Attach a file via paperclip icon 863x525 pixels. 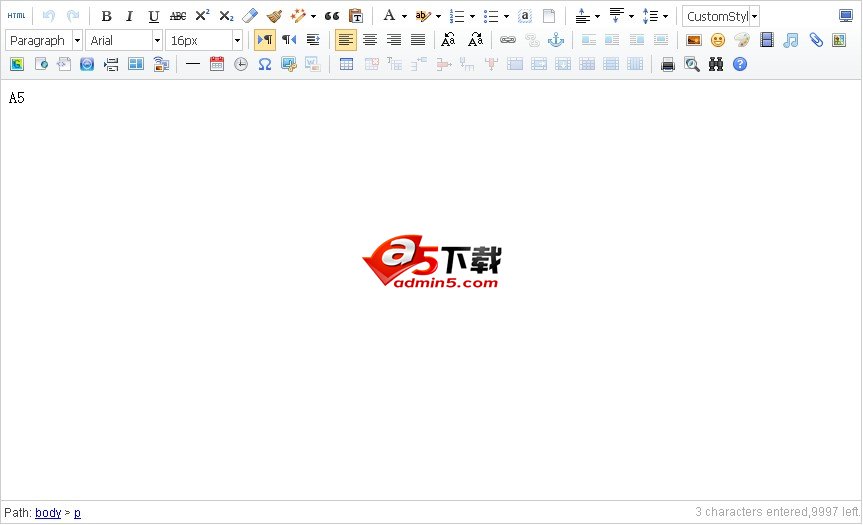coord(816,40)
